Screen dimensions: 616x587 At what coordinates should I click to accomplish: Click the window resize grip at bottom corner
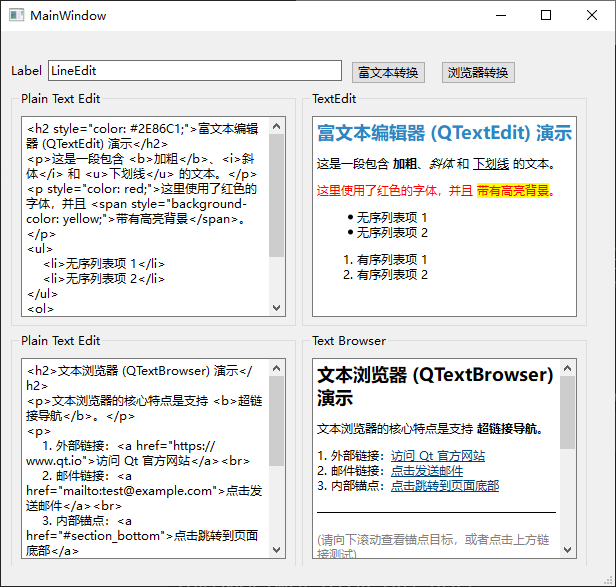click(x=610, y=581)
